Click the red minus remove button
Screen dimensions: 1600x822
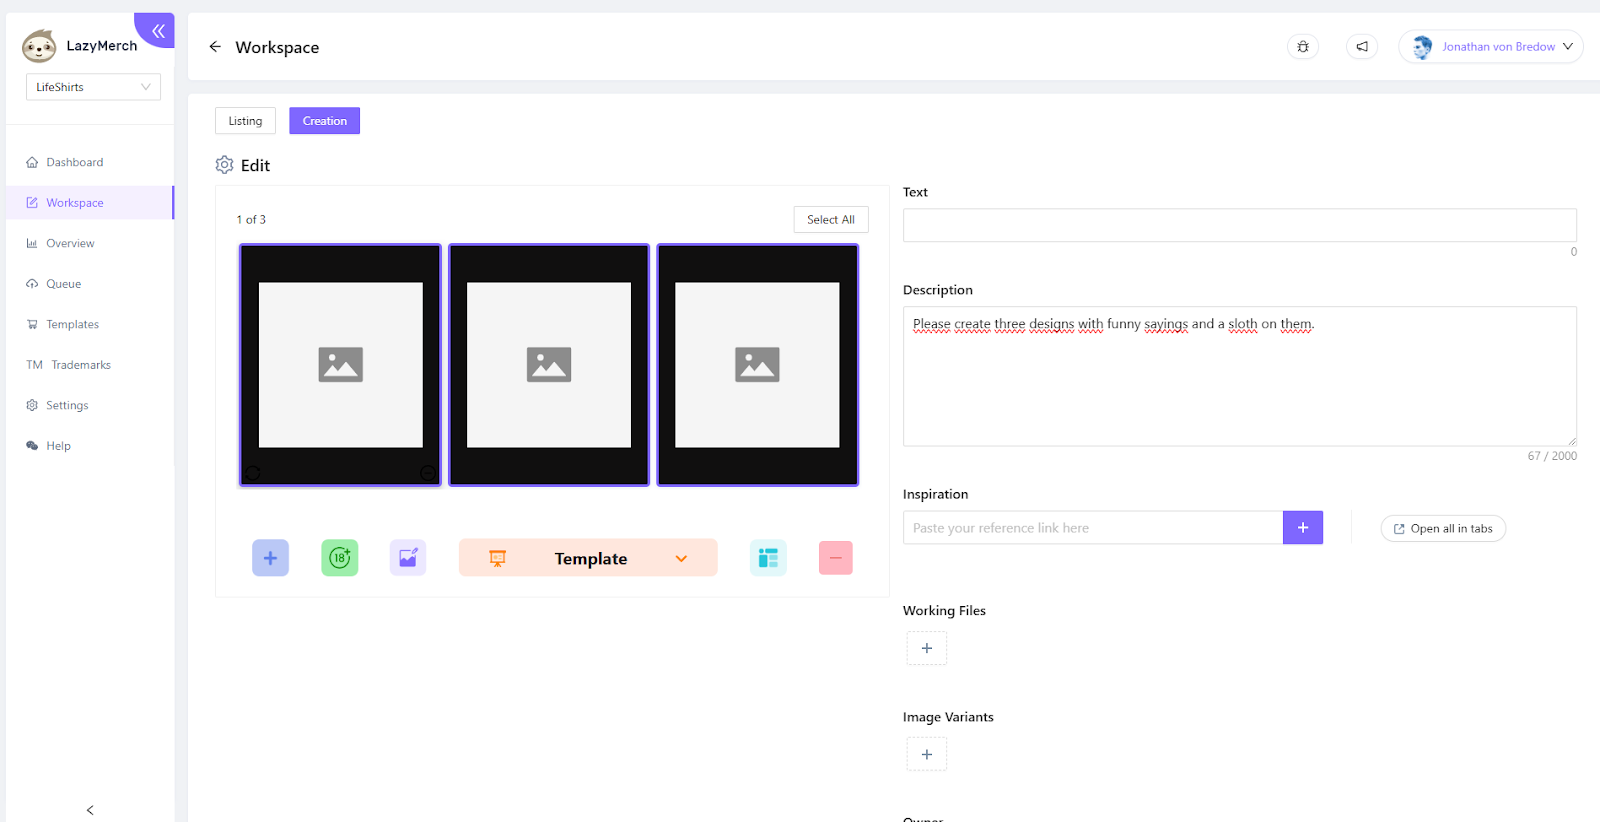[x=836, y=558]
